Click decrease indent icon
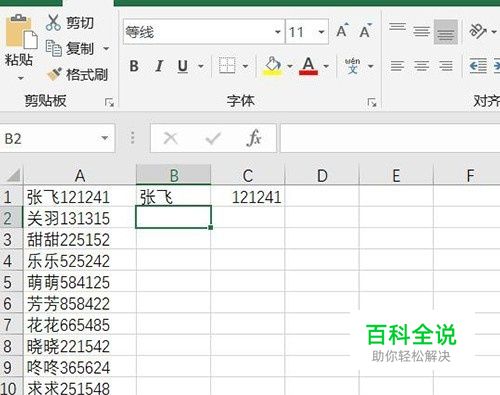 (x=478, y=66)
